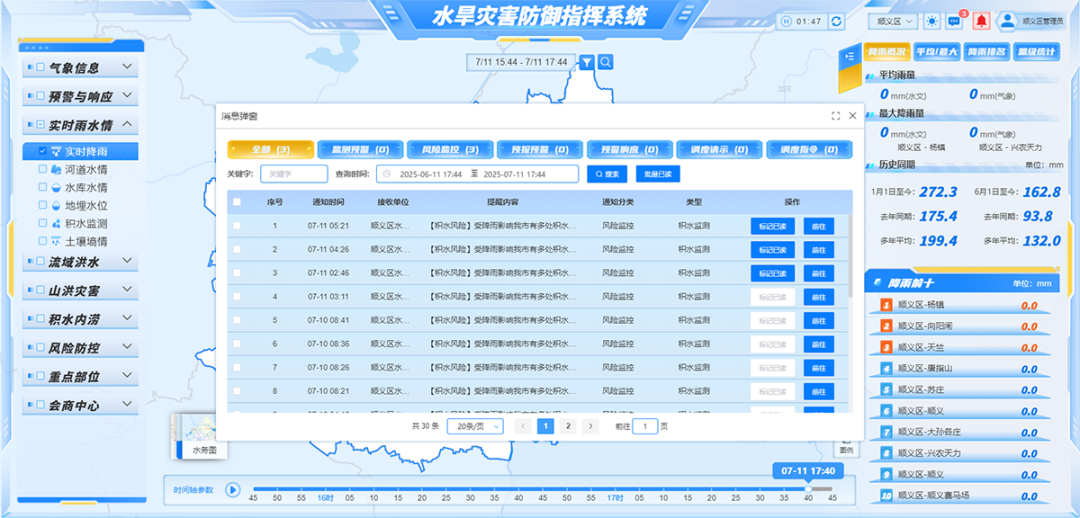Tick the select-all checkbox in table header
The image size is (1080, 518).
coord(237,202)
